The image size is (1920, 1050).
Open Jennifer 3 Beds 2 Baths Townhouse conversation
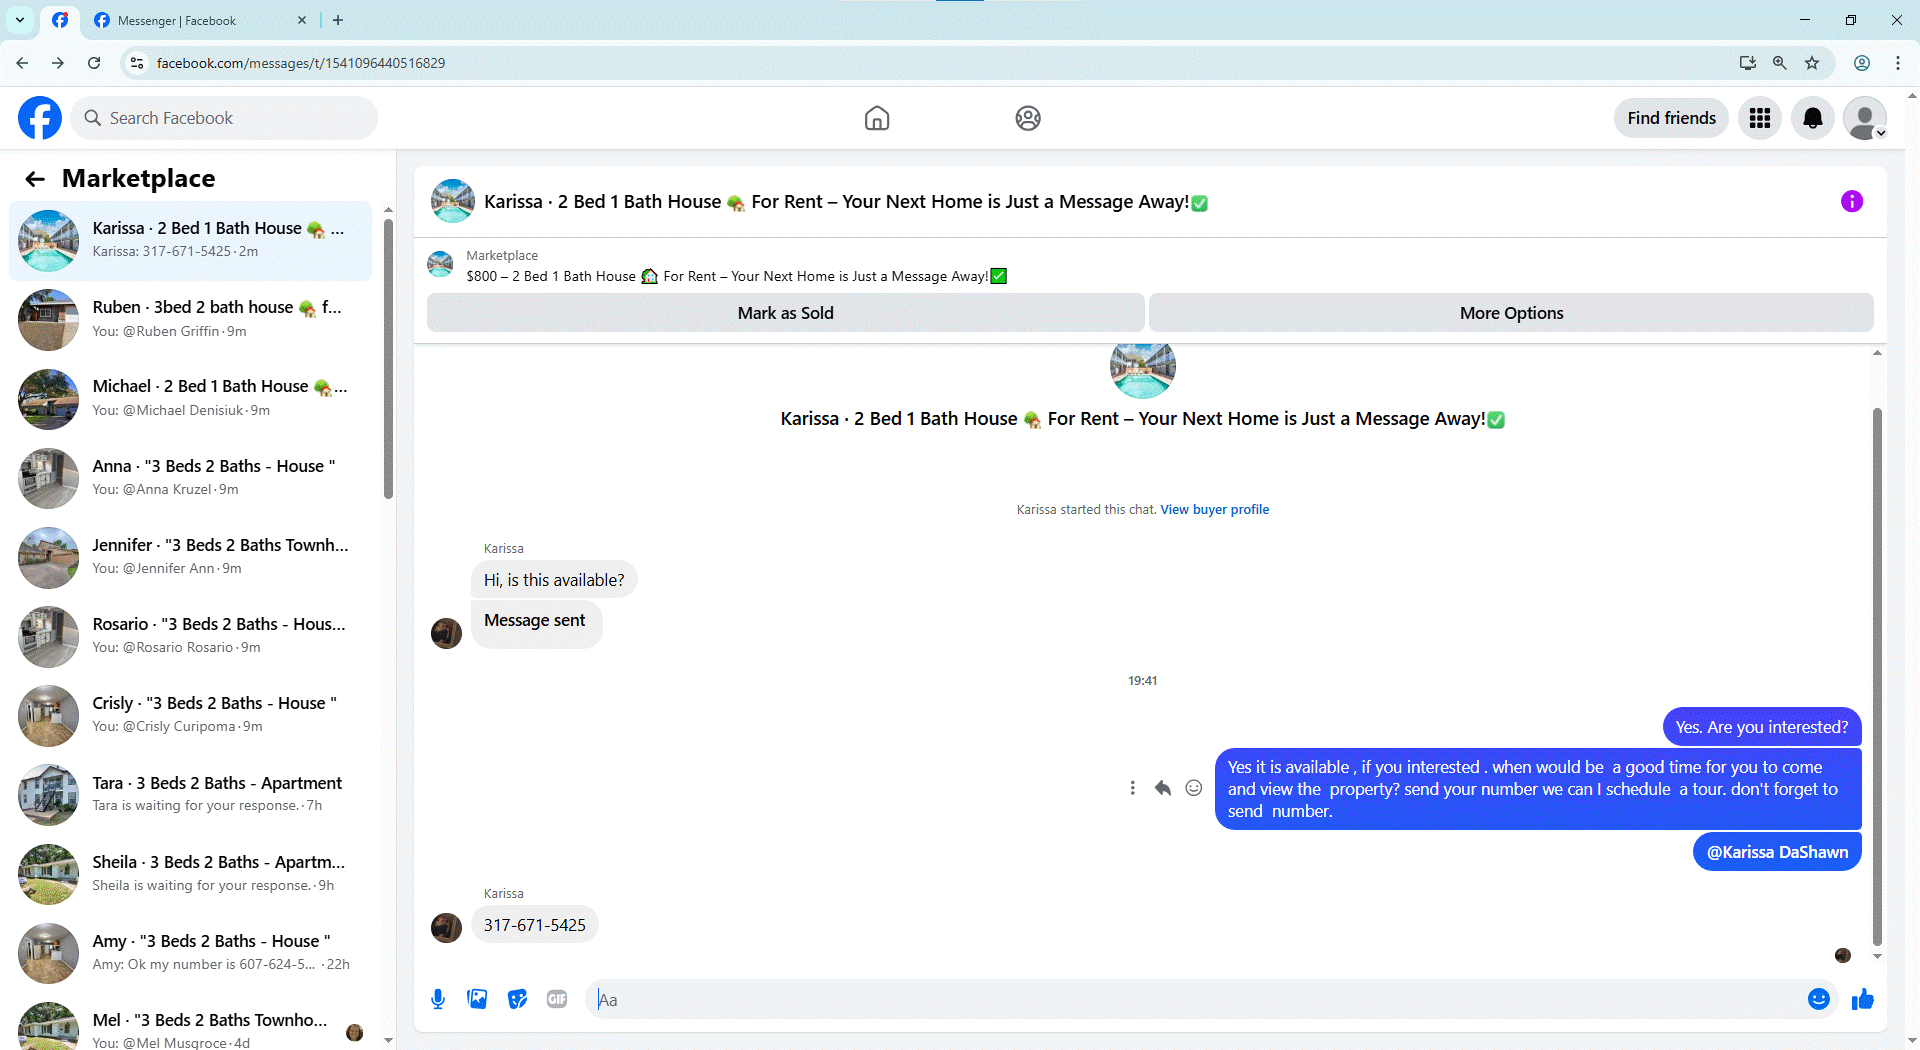[x=190, y=557]
